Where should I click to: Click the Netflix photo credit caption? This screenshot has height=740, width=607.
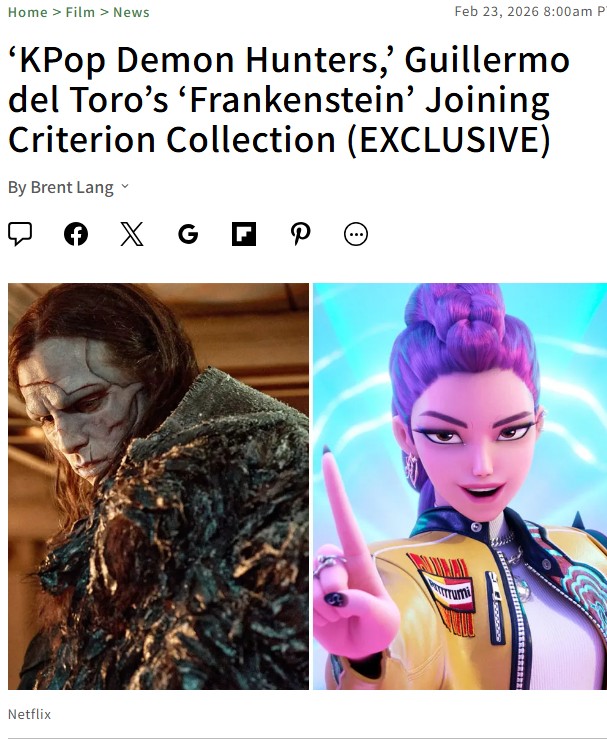pos(29,714)
